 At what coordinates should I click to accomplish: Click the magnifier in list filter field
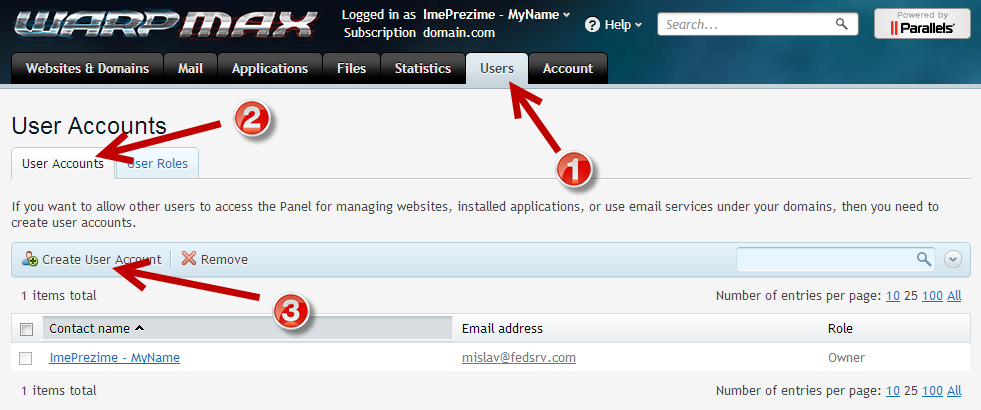pyautogui.click(x=923, y=259)
